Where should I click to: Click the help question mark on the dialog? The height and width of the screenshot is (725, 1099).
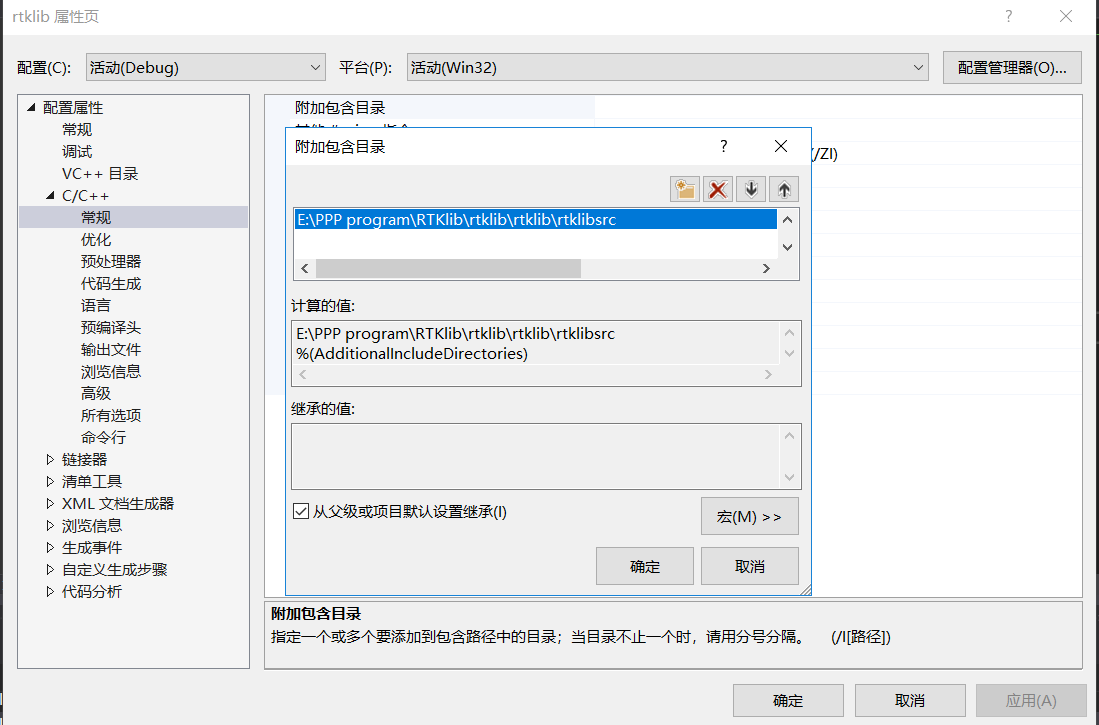coord(723,146)
